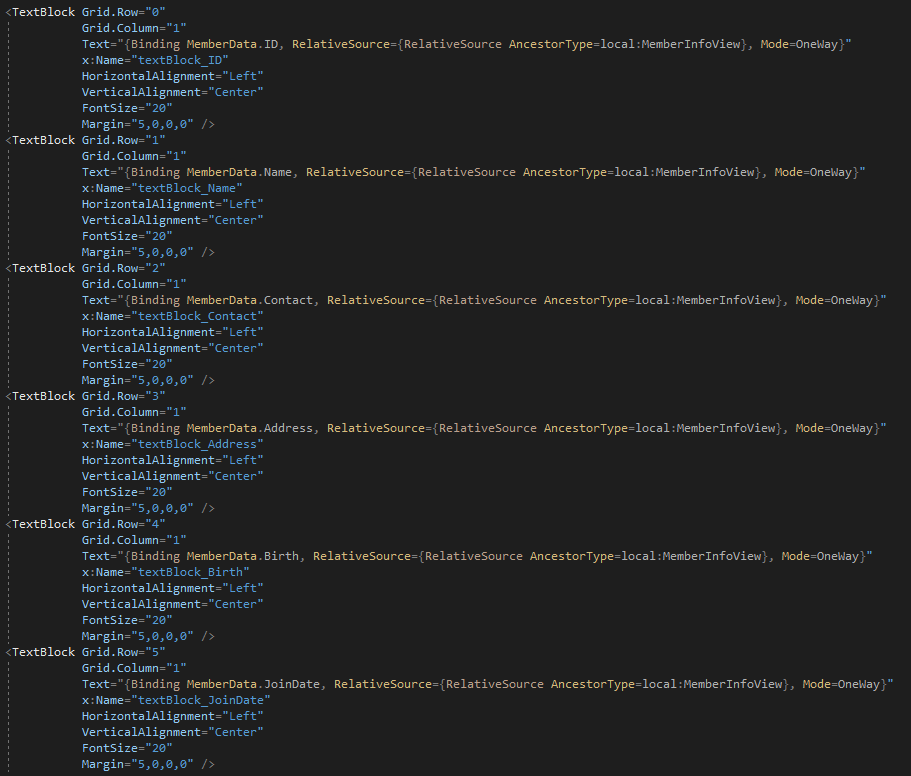Image resolution: width=911 pixels, height=776 pixels.
Task: Select the name value textBlock_Name
Action: pyautogui.click(x=186, y=188)
